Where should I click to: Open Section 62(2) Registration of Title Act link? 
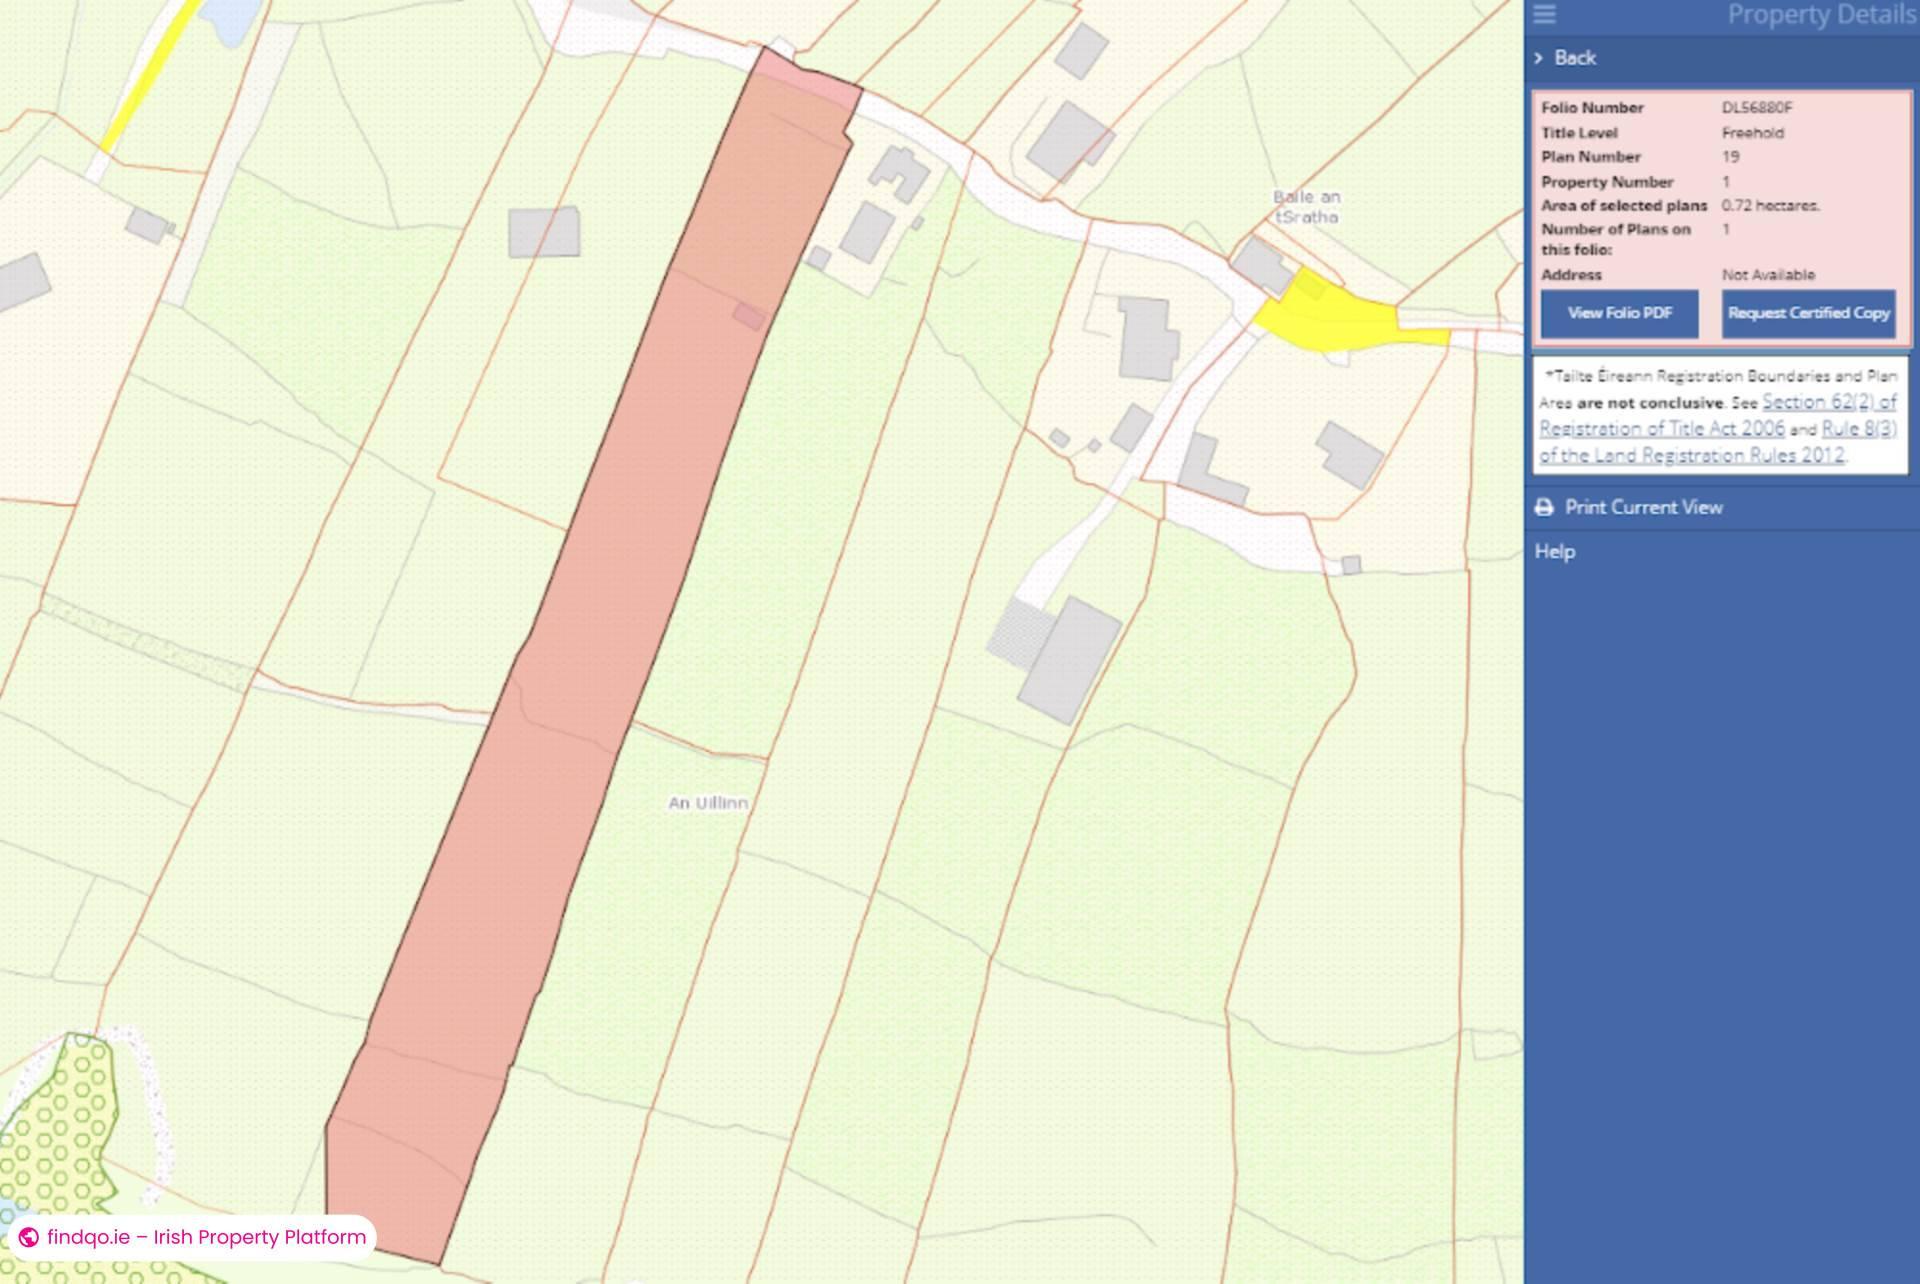pyautogui.click(x=1828, y=402)
